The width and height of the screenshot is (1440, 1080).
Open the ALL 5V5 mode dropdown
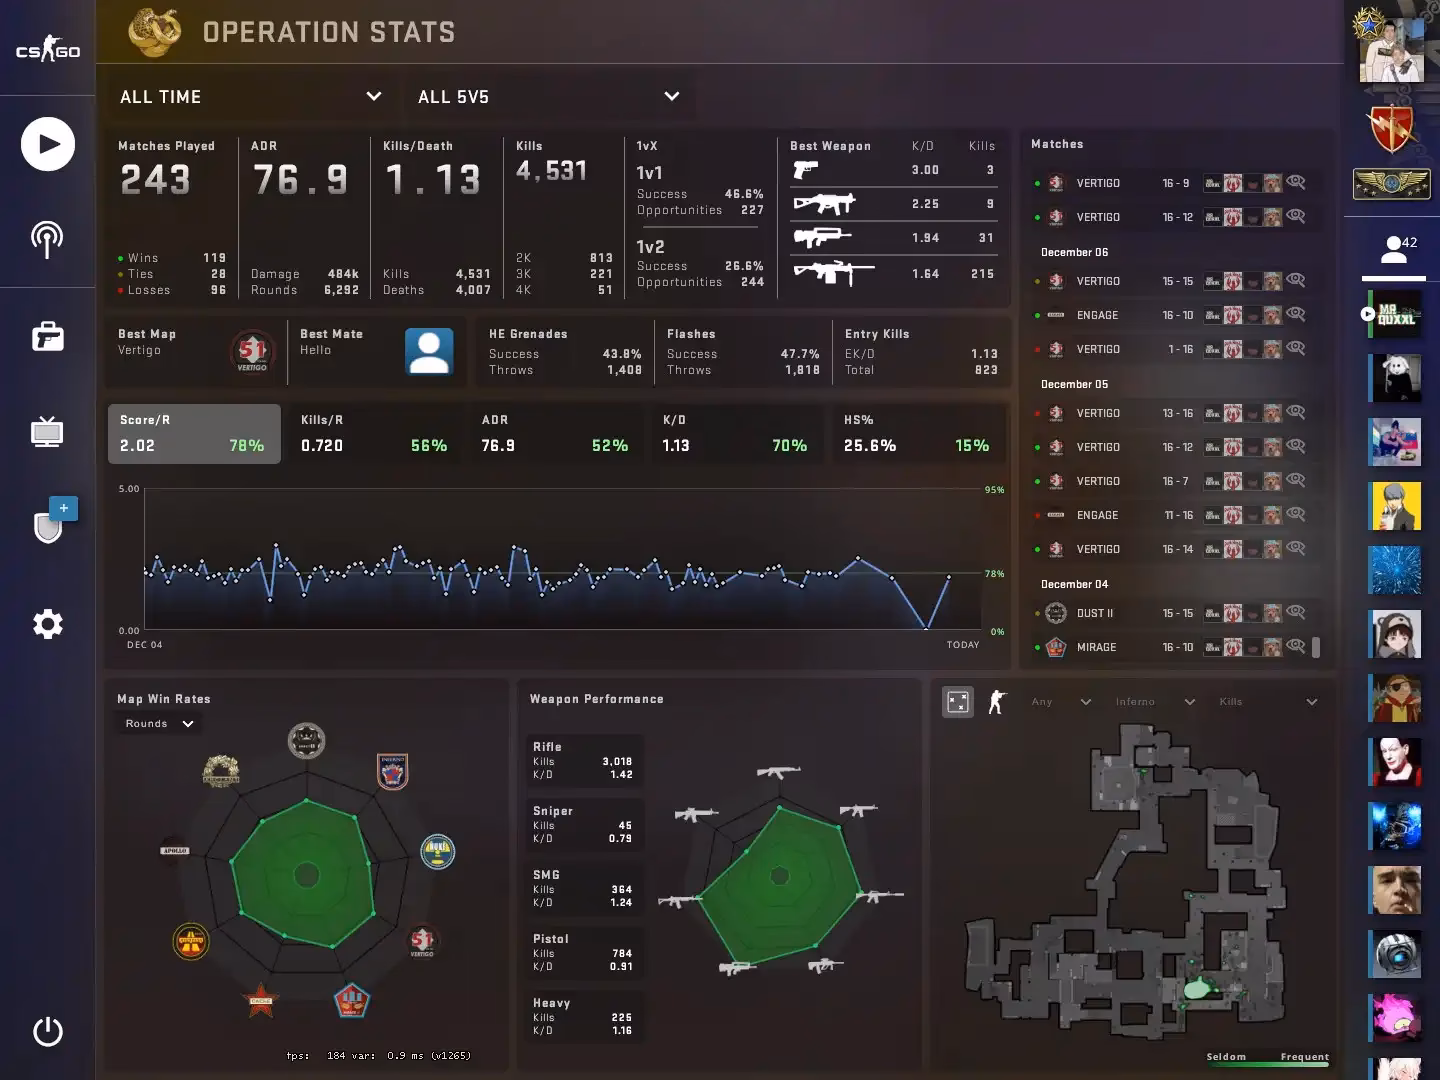click(549, 97)
